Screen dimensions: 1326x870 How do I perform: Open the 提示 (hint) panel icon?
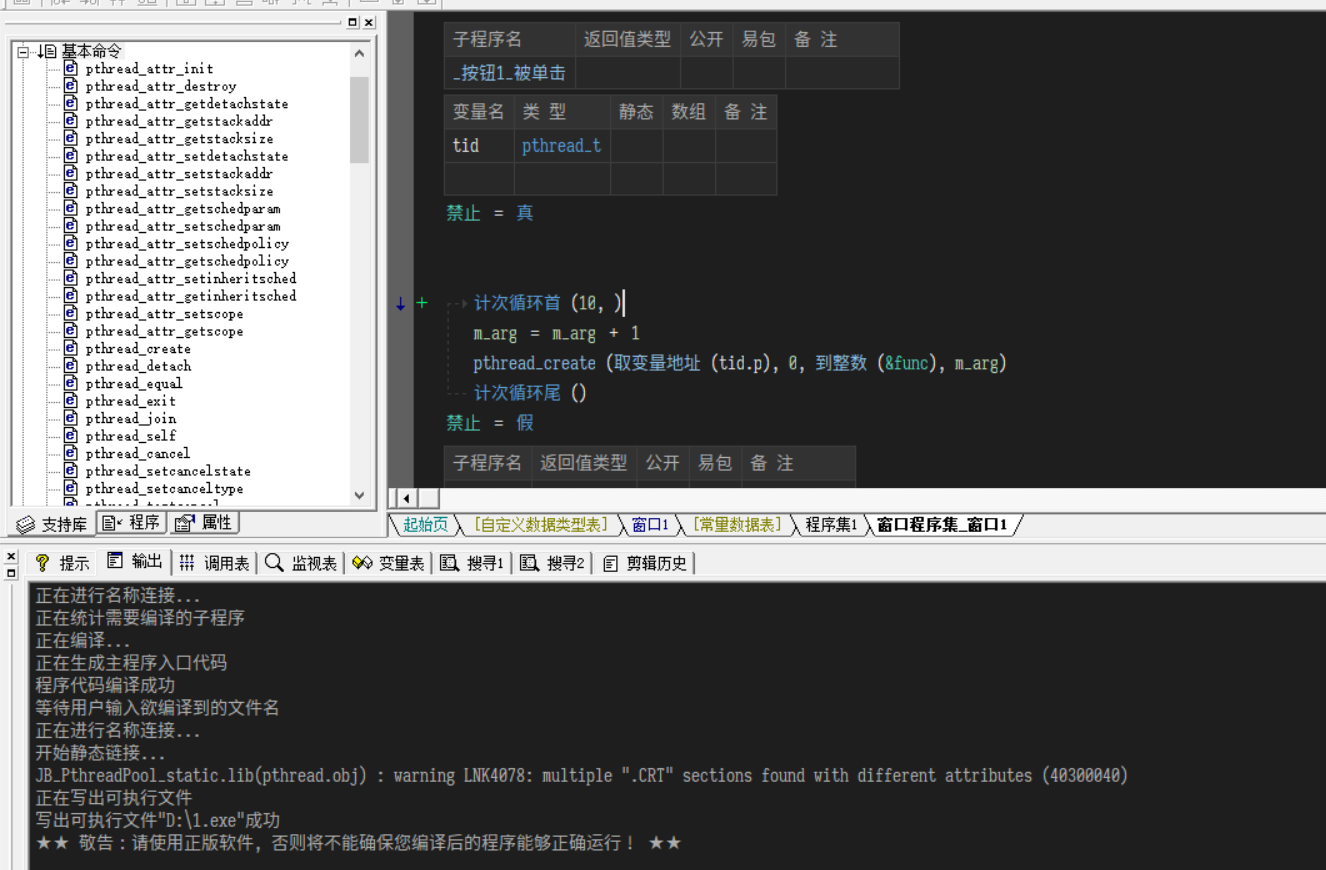[x=42, y=563]
